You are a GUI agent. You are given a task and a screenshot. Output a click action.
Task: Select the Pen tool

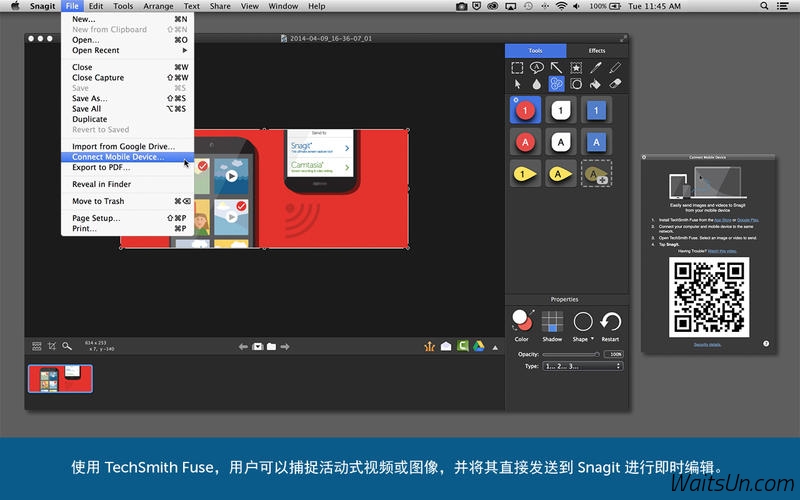tap(595, 67)
